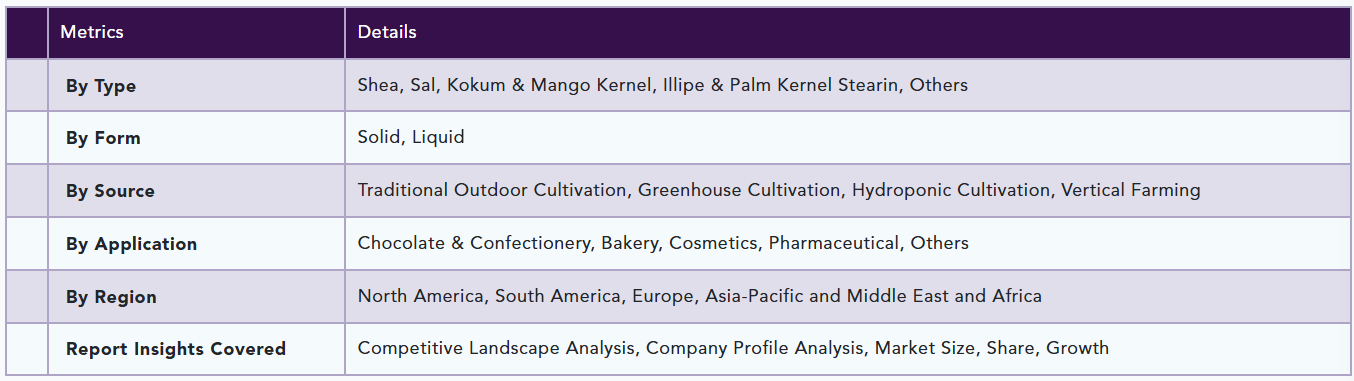
Task: Select the By Application row label
Action: pos(131,244)
